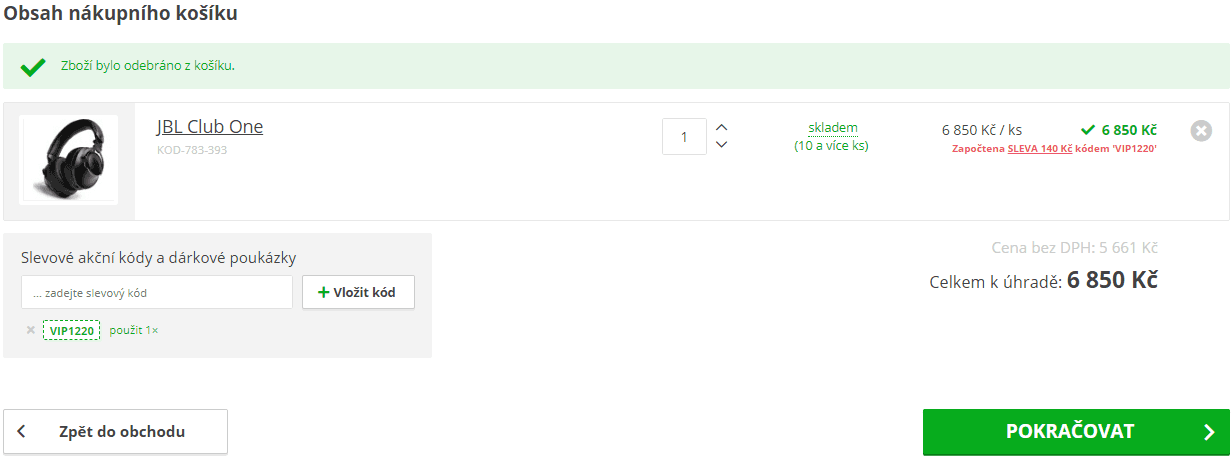The image size is (1232, 457).
Task: Click the Celkem k úhradě total amount
Action: pos(1112,281)
